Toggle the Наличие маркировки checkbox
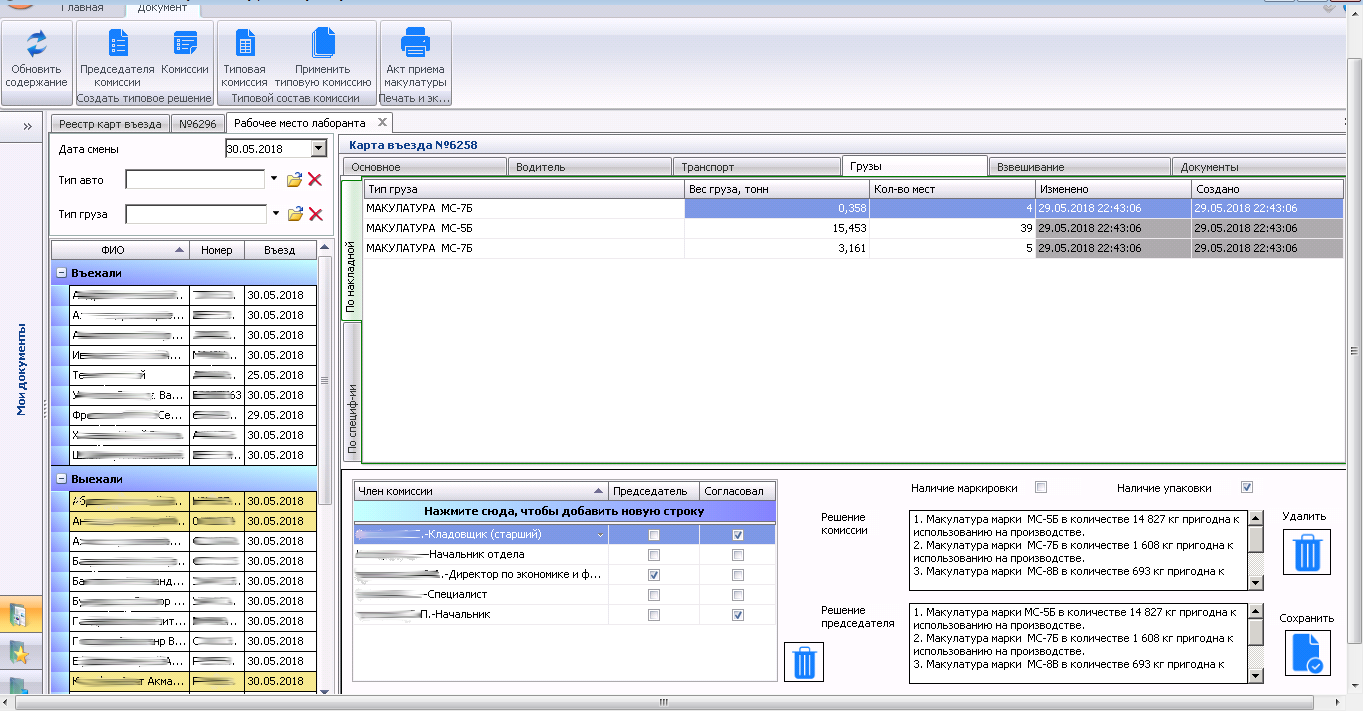The width and height of the screenshot is (1363, 711). coord(1041,488)
